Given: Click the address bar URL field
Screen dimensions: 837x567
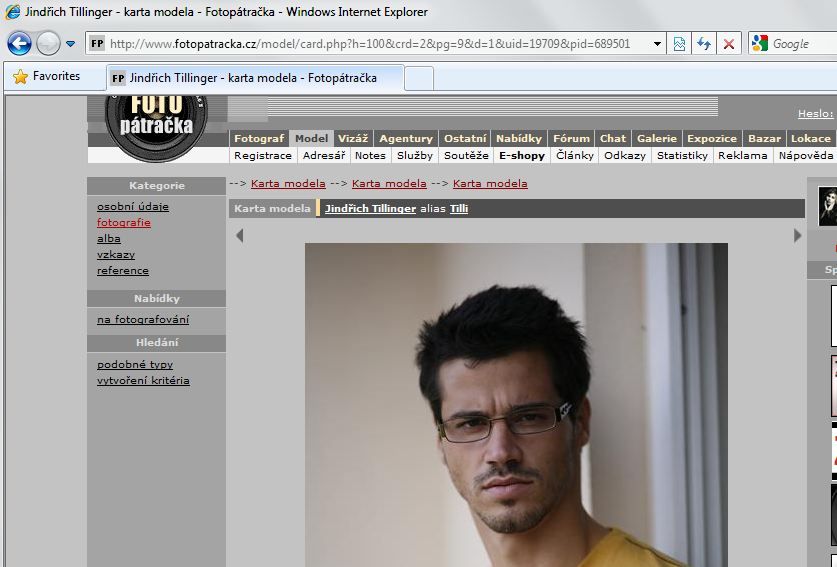Looking at the screenshot, I should [x=368, y=44].
